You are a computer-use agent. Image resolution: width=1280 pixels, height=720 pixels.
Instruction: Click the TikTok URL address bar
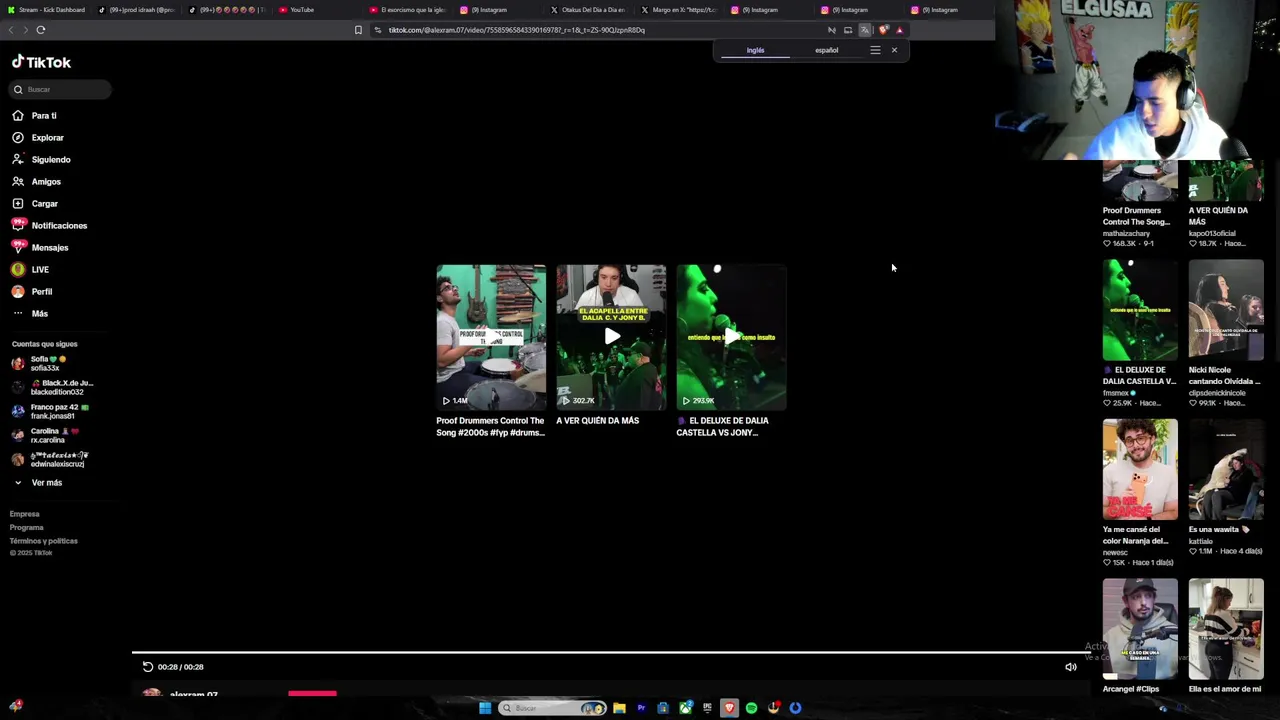pos(516,30)
